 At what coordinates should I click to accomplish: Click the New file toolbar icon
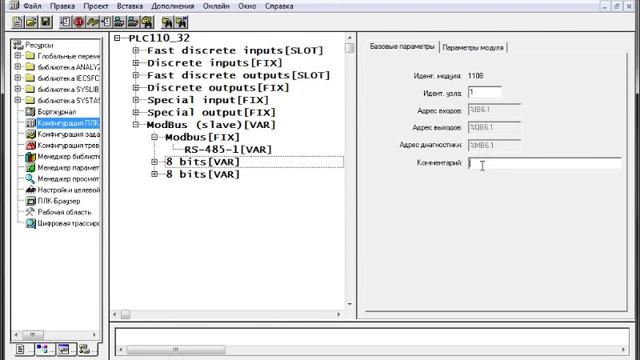[x=18, y=22]
